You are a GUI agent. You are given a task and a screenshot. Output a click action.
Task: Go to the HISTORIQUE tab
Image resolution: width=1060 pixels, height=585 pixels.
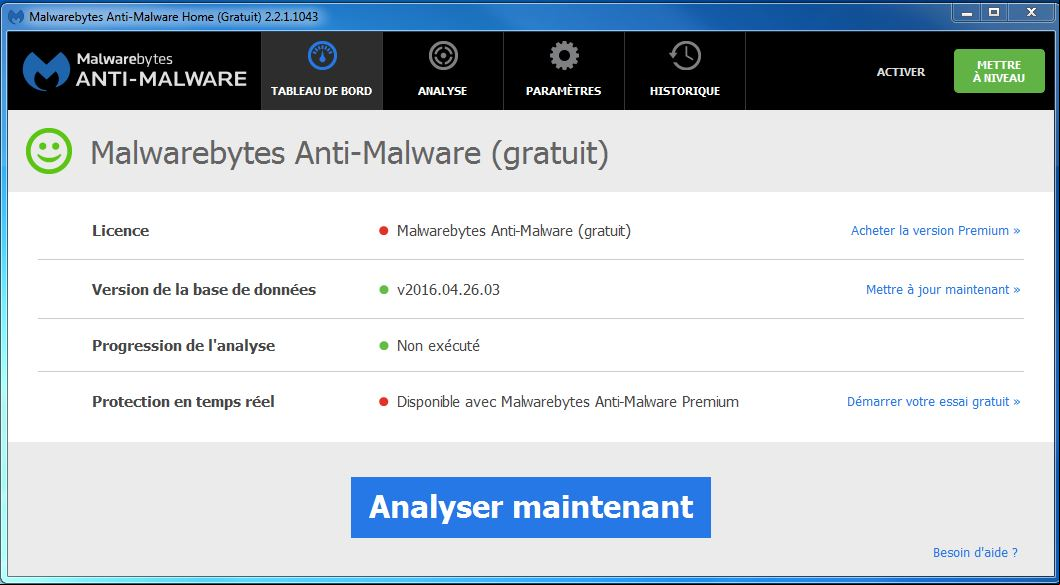pyautogui.click(x=685, y=71)
